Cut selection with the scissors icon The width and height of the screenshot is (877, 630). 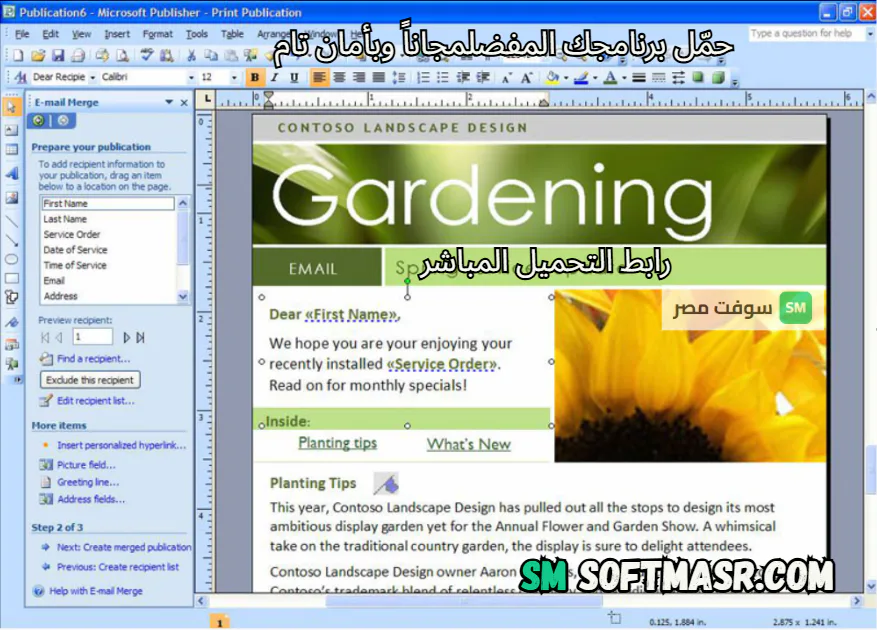(x=191, y=55)
